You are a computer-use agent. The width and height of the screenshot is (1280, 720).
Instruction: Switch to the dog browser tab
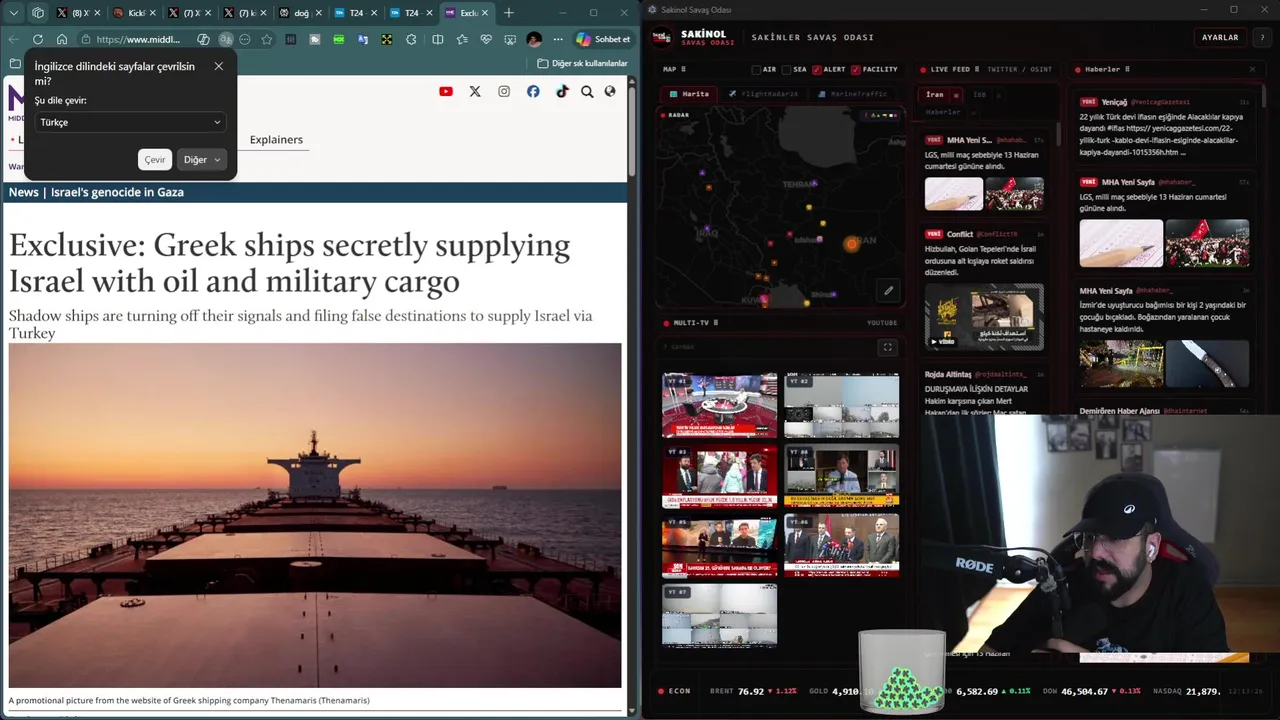pos(301,13)
